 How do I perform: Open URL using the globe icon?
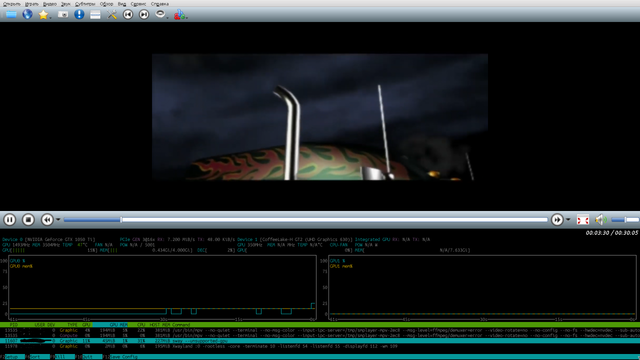pos(27,15)
